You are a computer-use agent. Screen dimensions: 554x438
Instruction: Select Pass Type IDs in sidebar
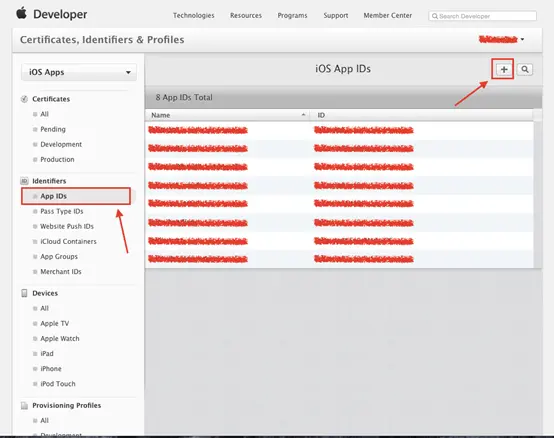coord(62,211)
